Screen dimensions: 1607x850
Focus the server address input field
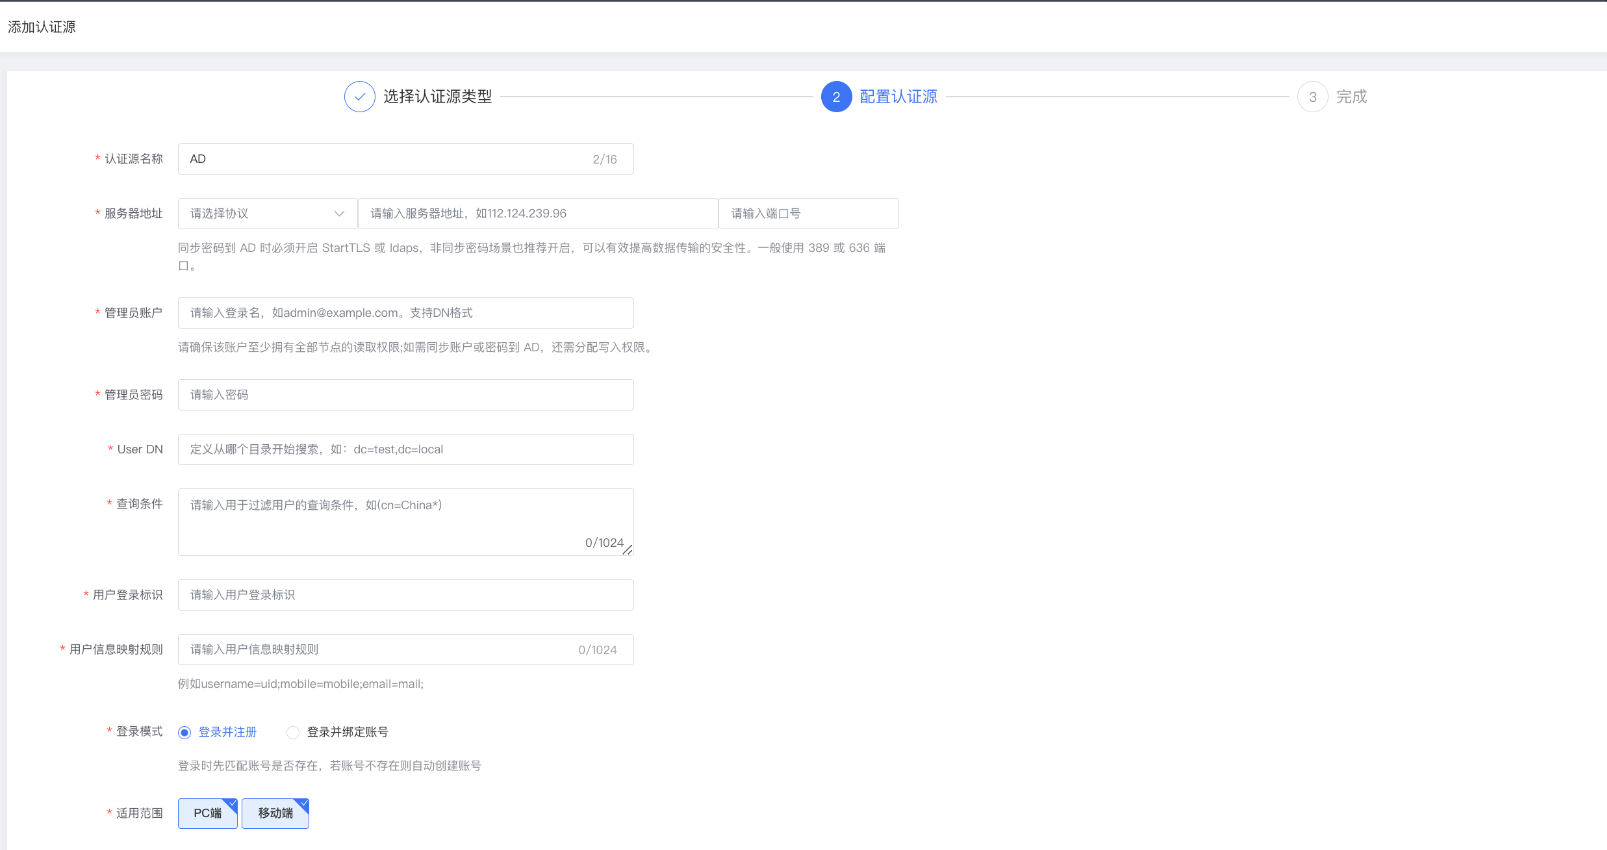(537, 214)
